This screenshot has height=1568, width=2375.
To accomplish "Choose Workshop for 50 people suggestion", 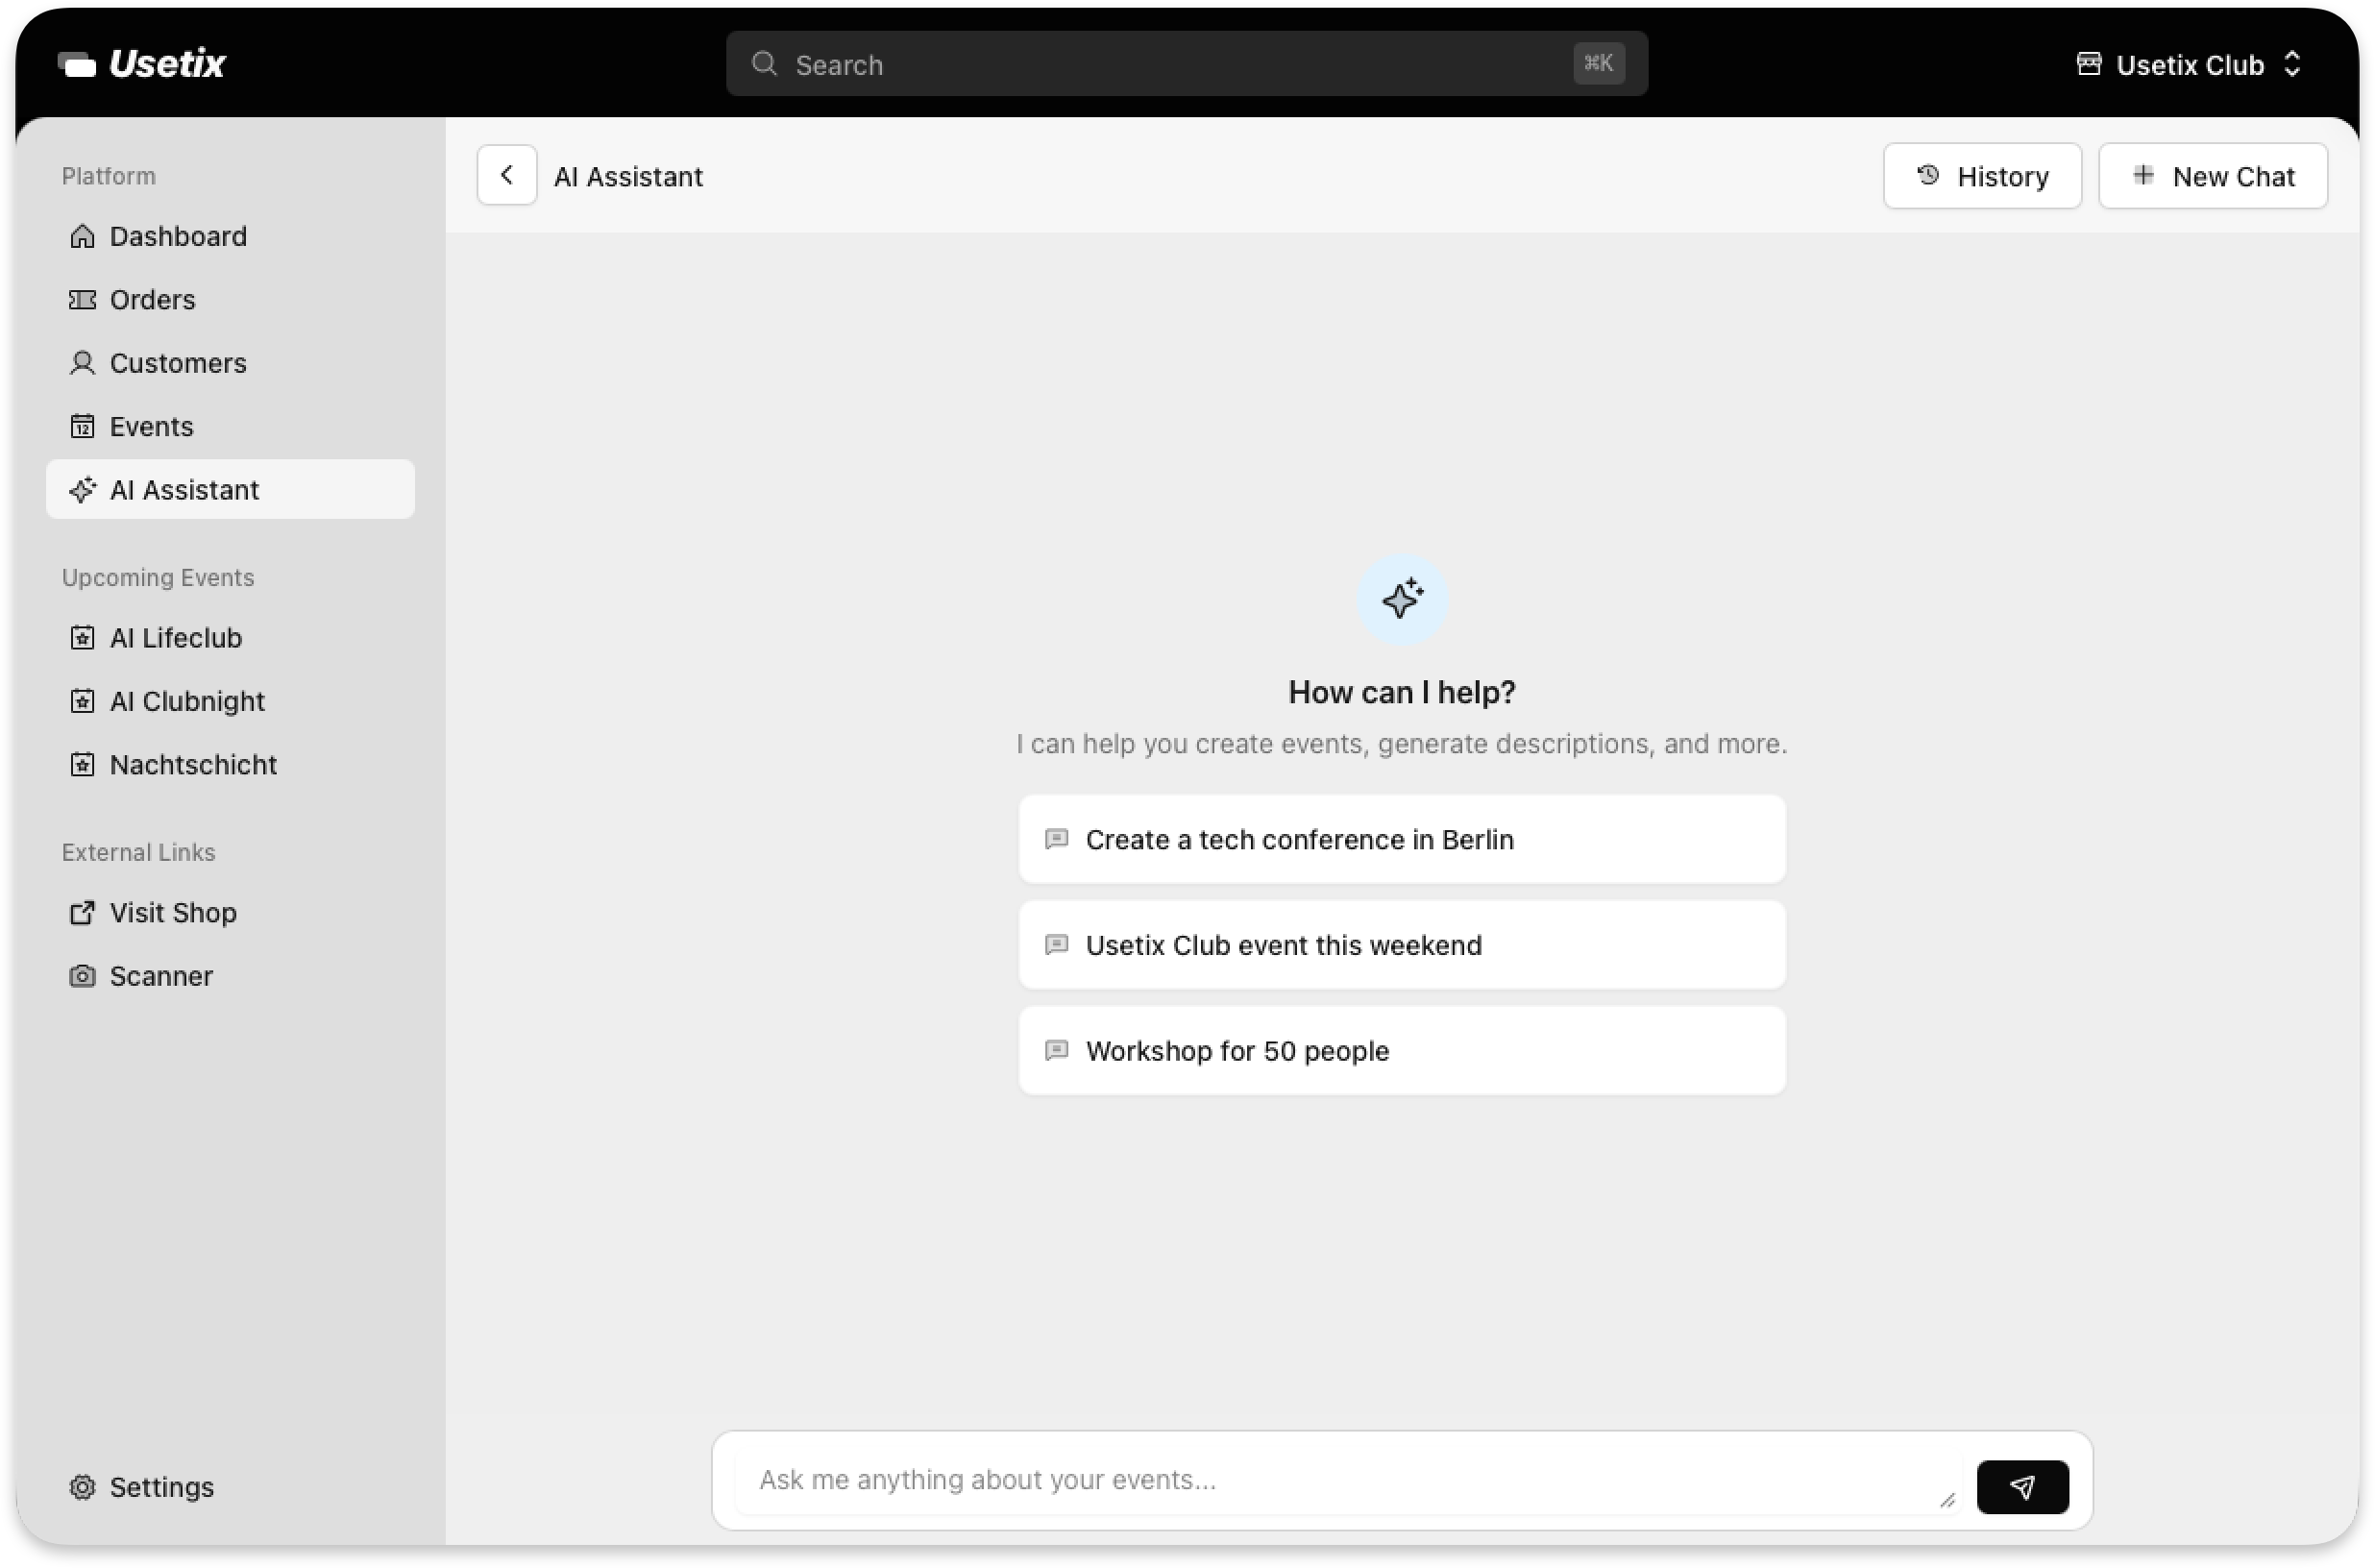I will (x=1400, y=1051).
